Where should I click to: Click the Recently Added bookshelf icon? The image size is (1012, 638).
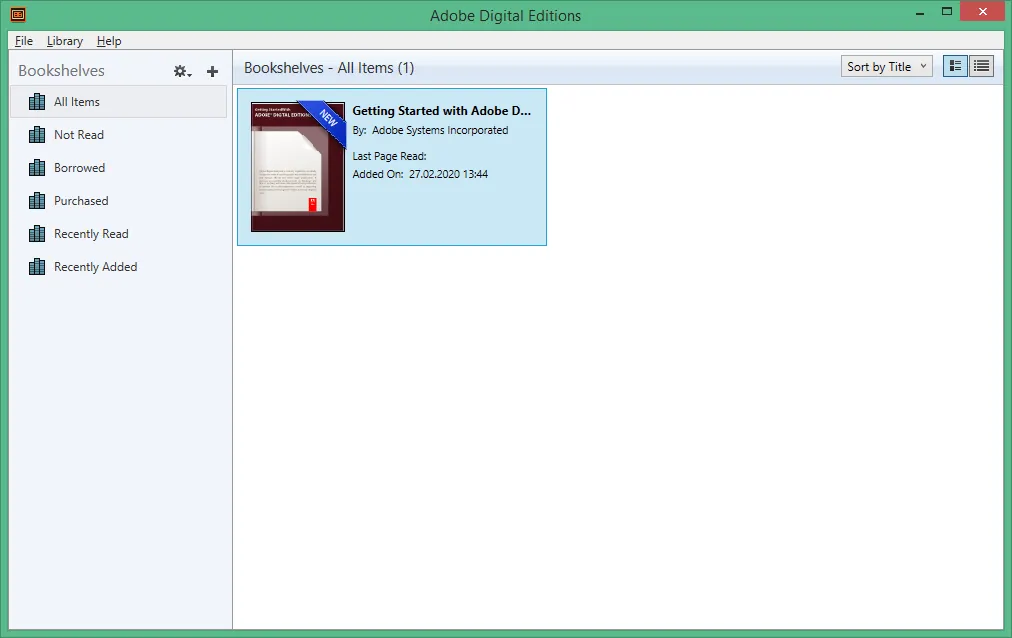click(x=37, y=266)
